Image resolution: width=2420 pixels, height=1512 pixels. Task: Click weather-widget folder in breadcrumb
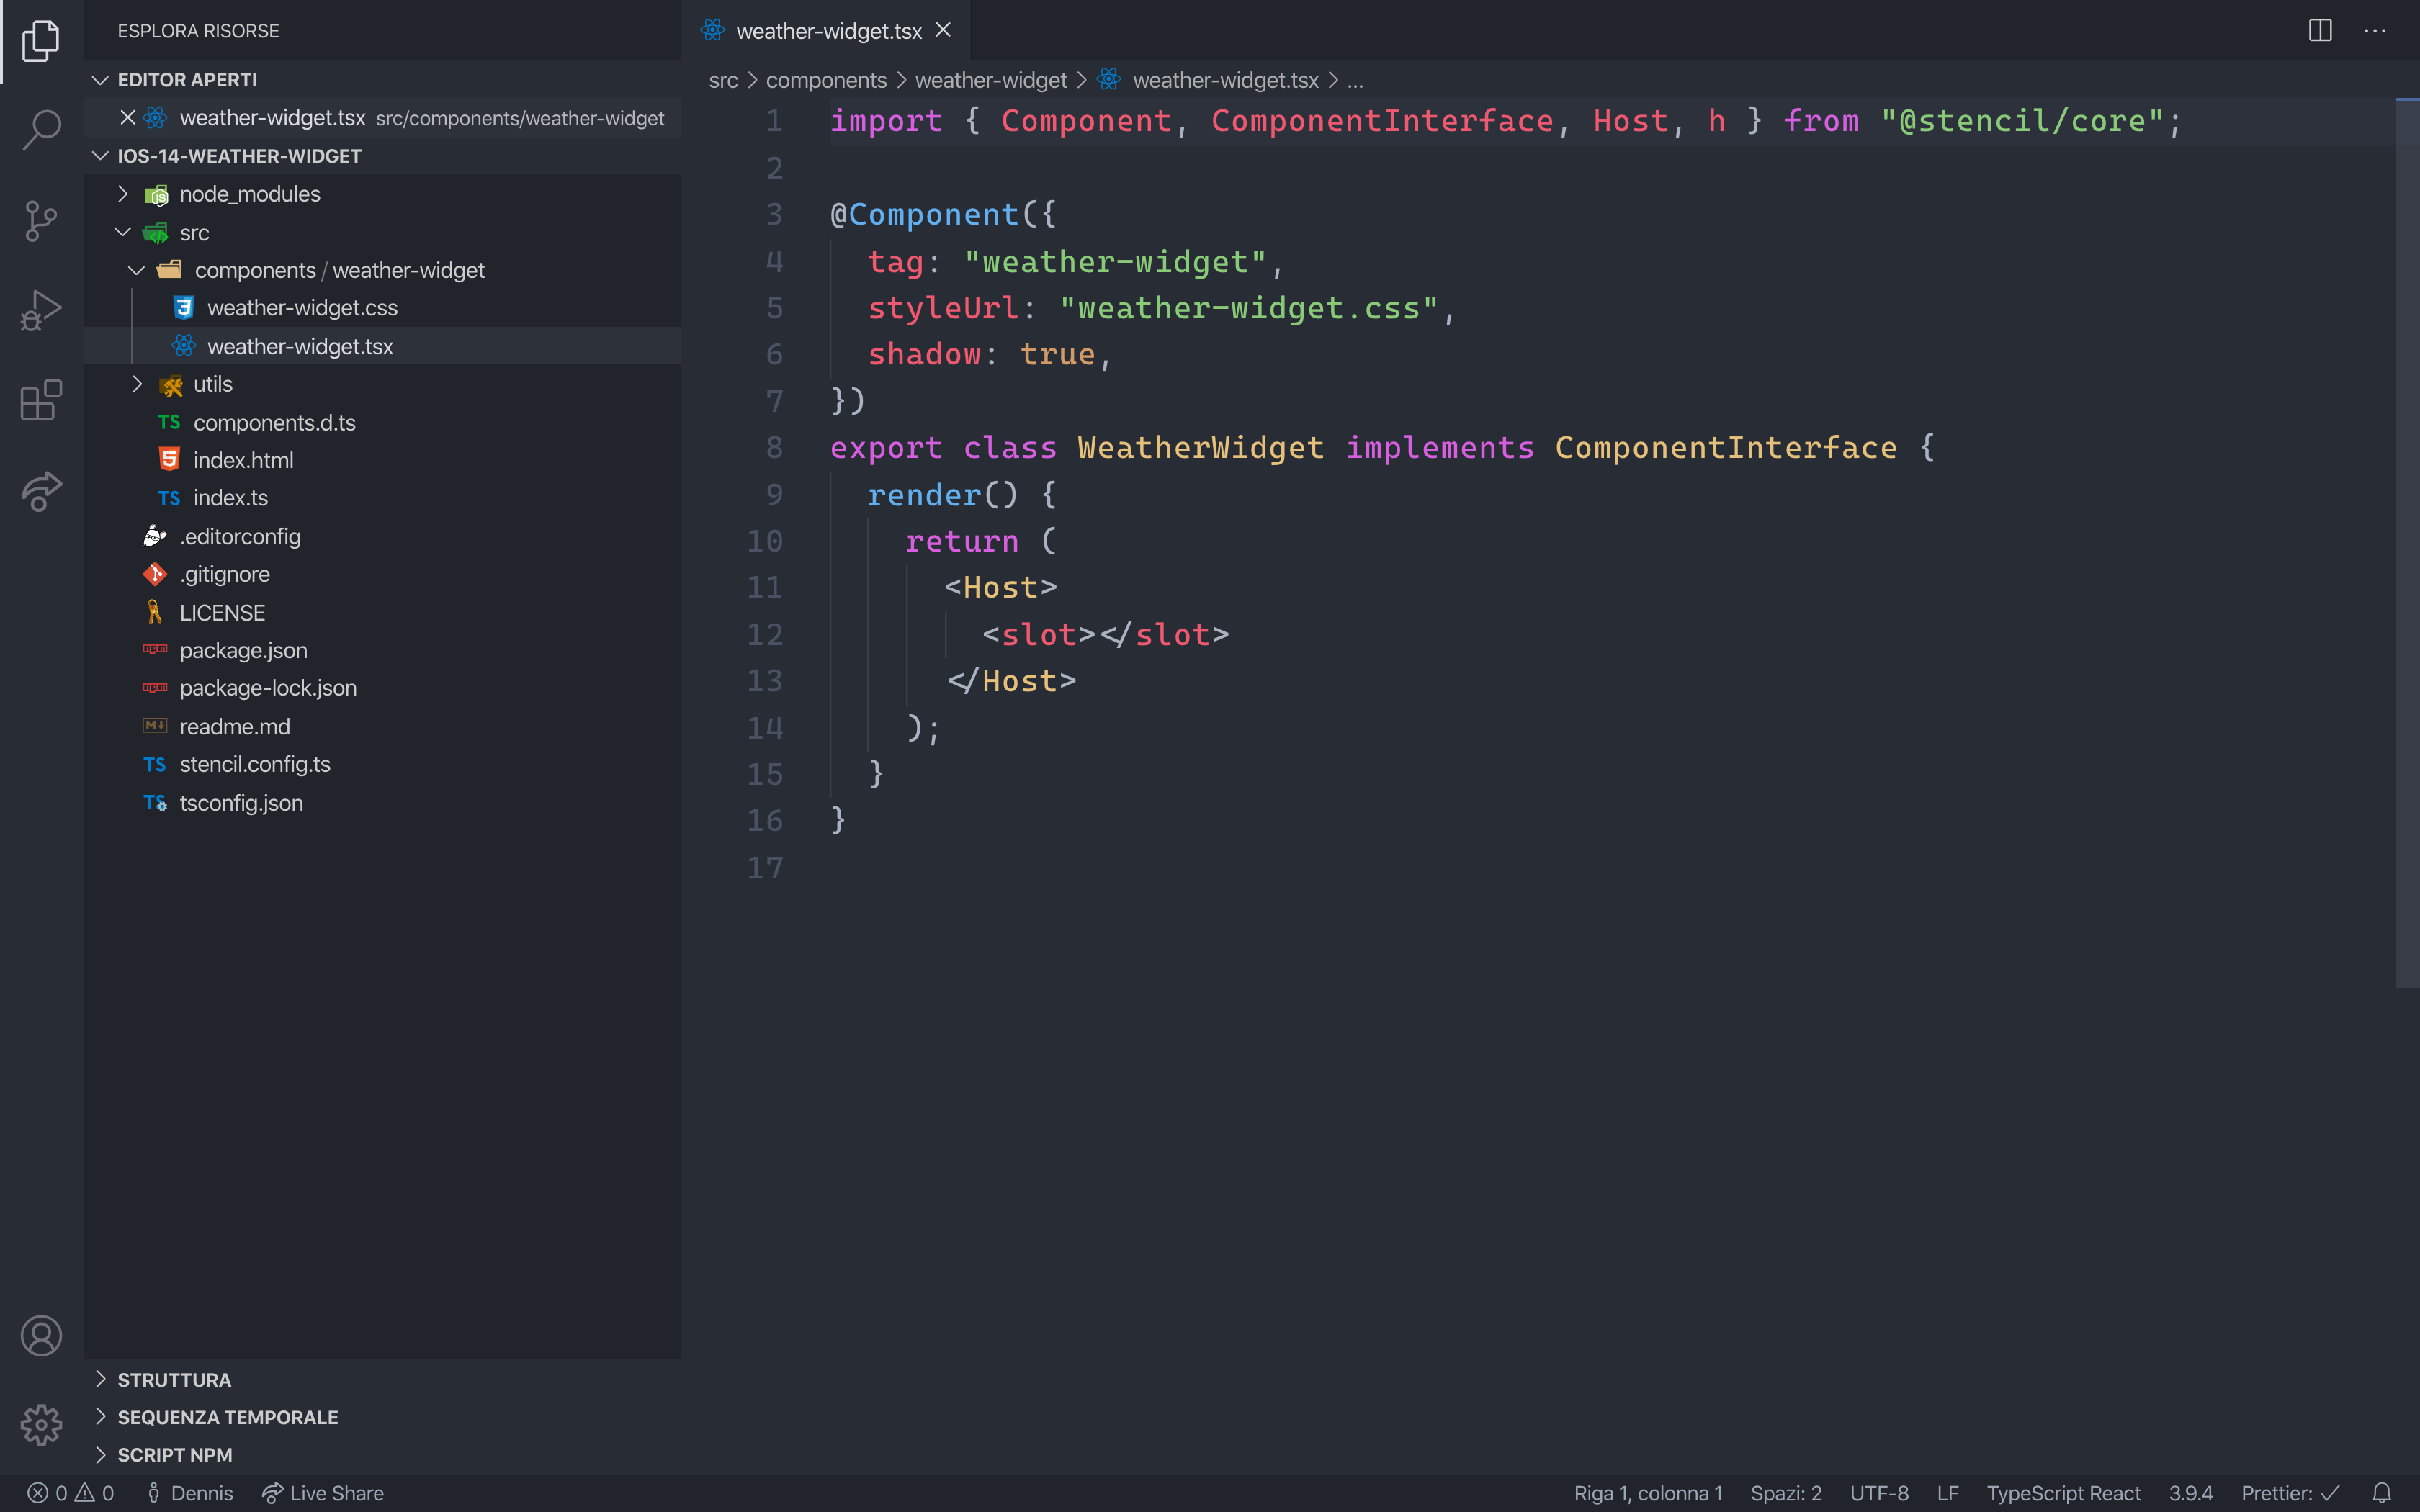990,80
